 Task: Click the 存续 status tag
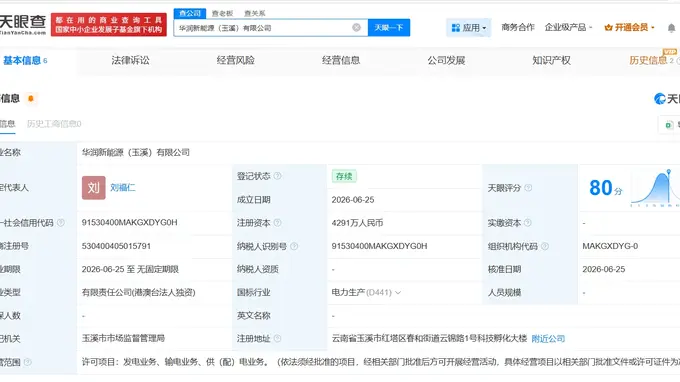tap(344, 176)
